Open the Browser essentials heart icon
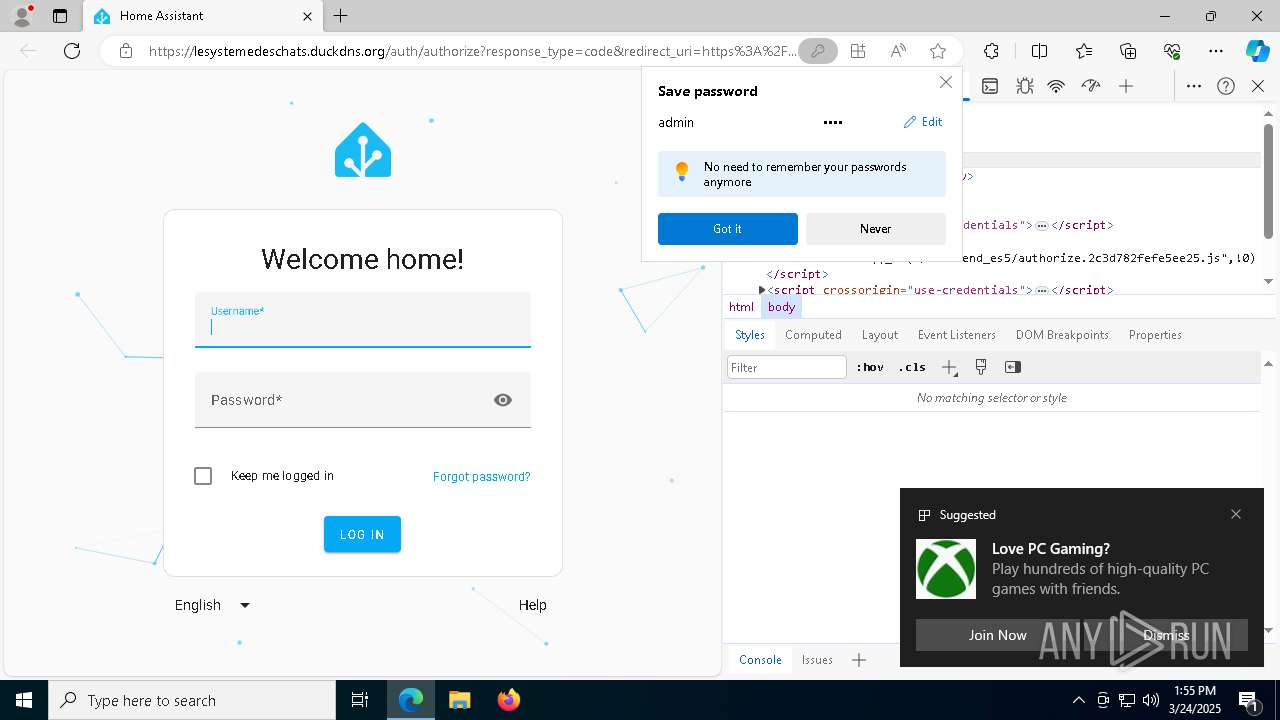Image resolution: width=1280 pixels, height=720 pixels. point(1172,51)
